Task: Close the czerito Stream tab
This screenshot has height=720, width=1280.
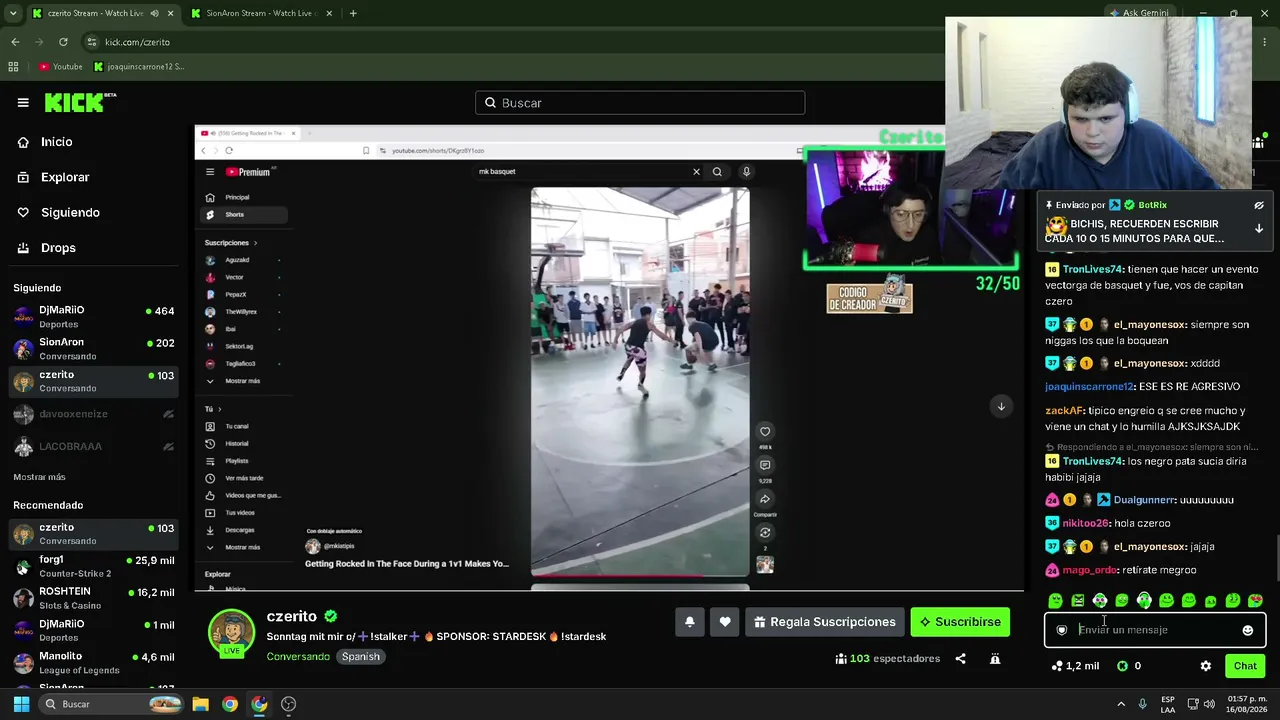Action: (170, 13)
